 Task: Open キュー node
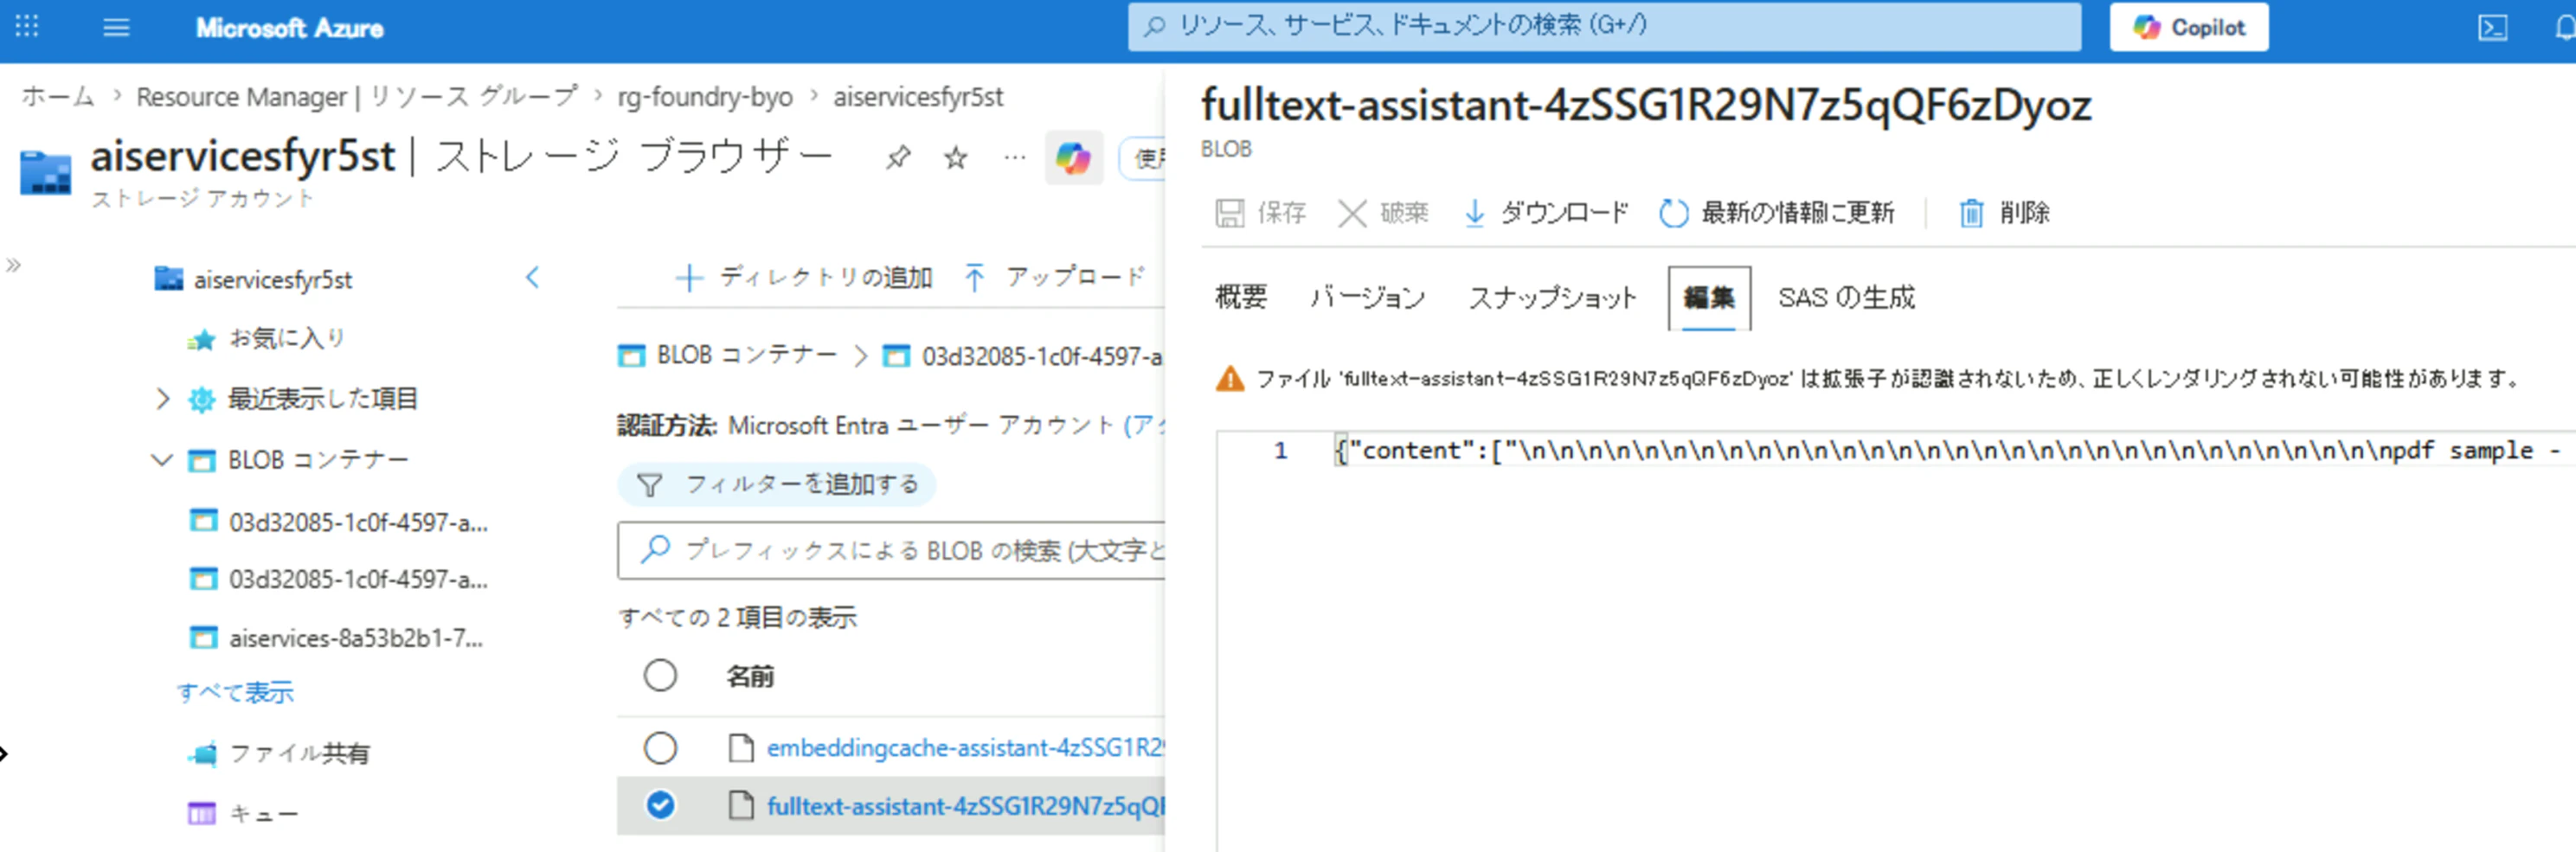pyautogui.click(x=243, y=813)
